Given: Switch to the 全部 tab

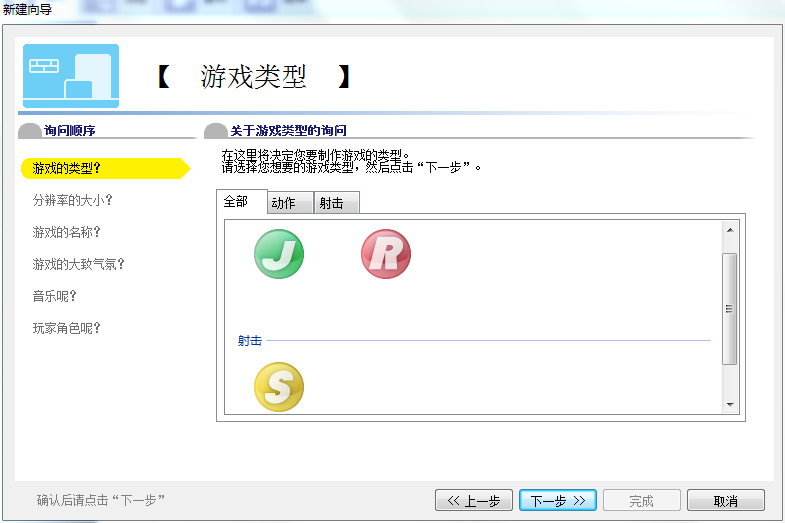Looking at the screenshot, I should 241,202.
